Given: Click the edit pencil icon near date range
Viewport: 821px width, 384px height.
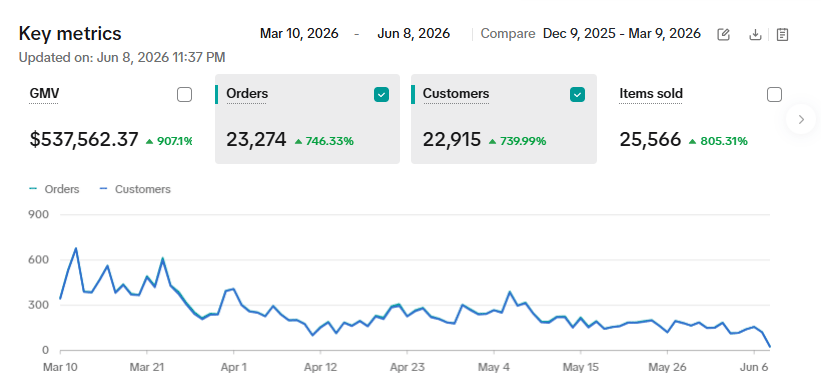Looking at the screenshot, I should pos(723,35).
